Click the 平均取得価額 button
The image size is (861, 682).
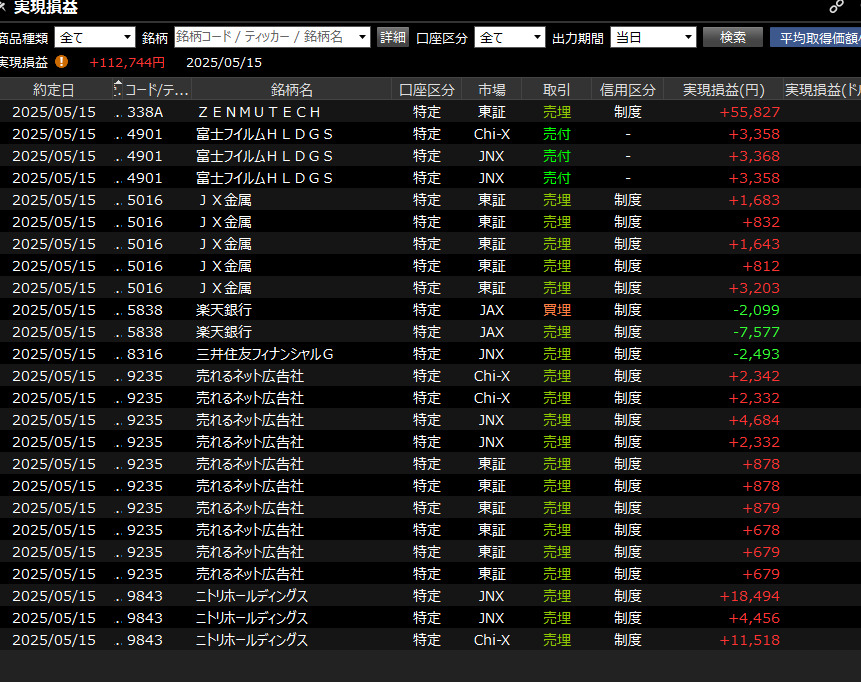pyautogui.click(x=815, y=37)
